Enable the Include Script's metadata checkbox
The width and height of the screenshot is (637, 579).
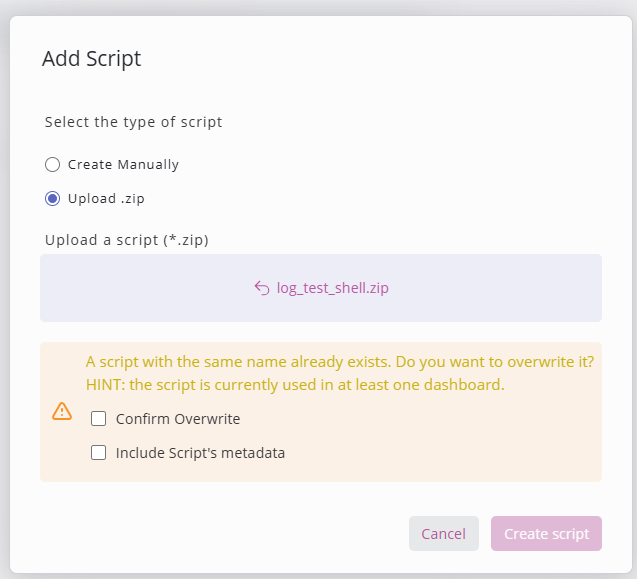coord(99,452)
